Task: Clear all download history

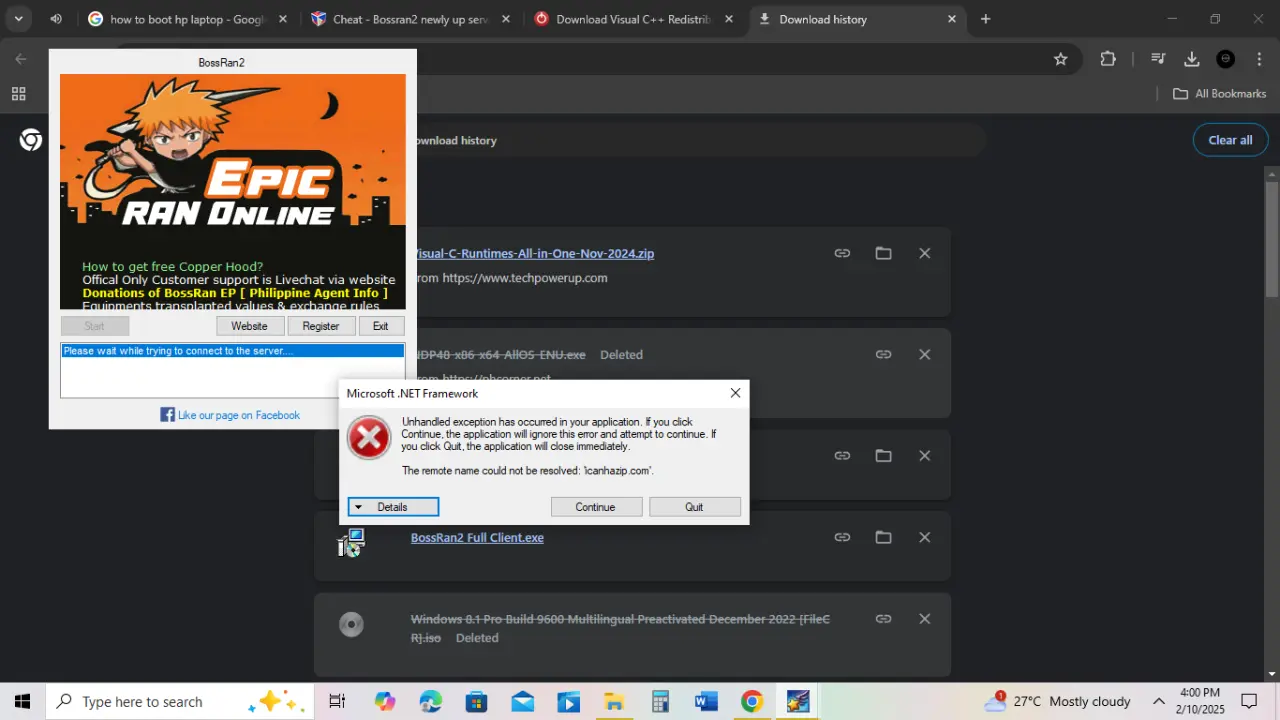Action: click(1230, 140)
